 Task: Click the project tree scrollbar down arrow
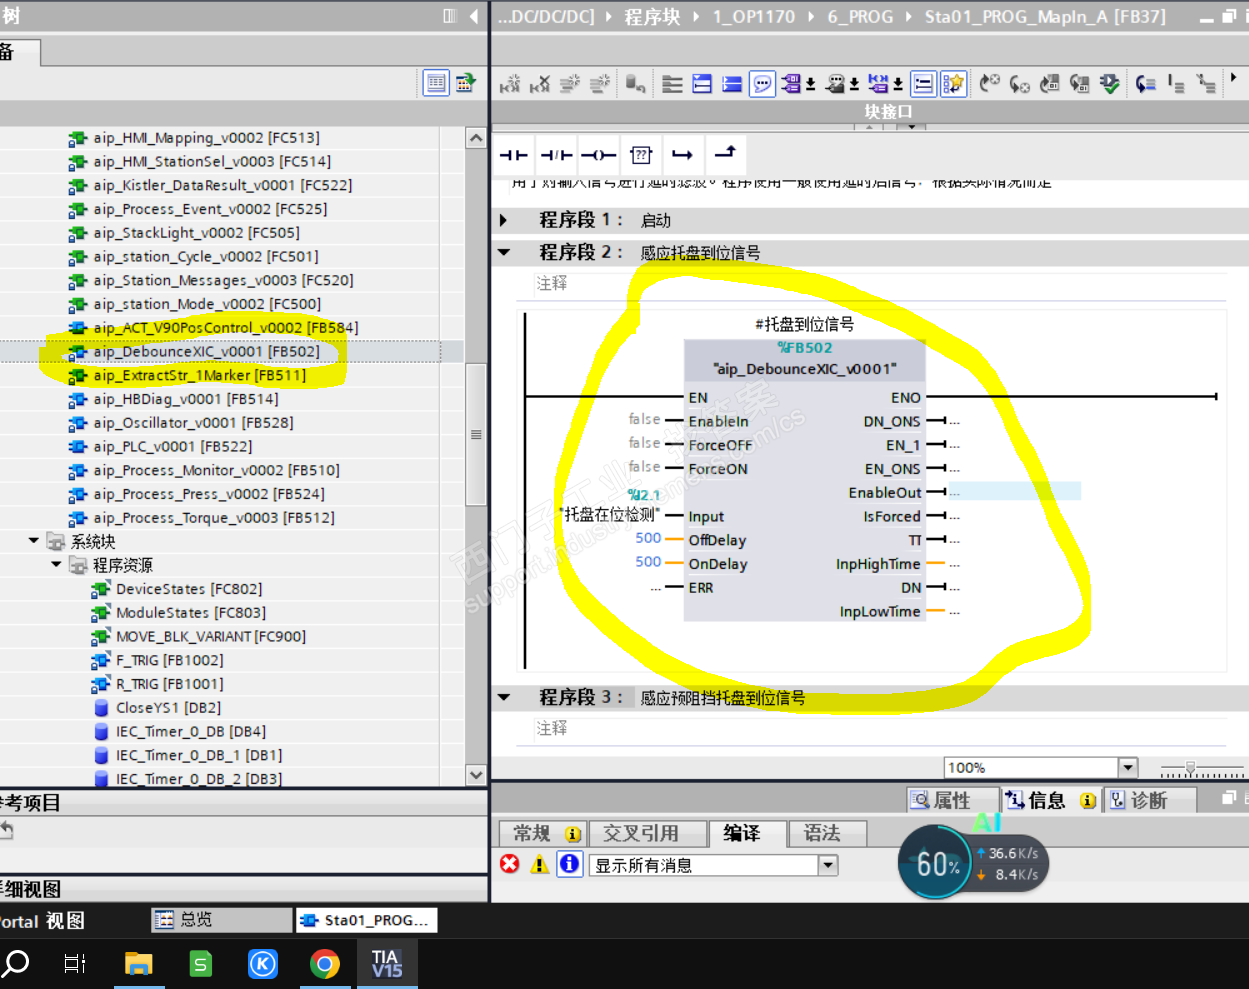[476, 775]
